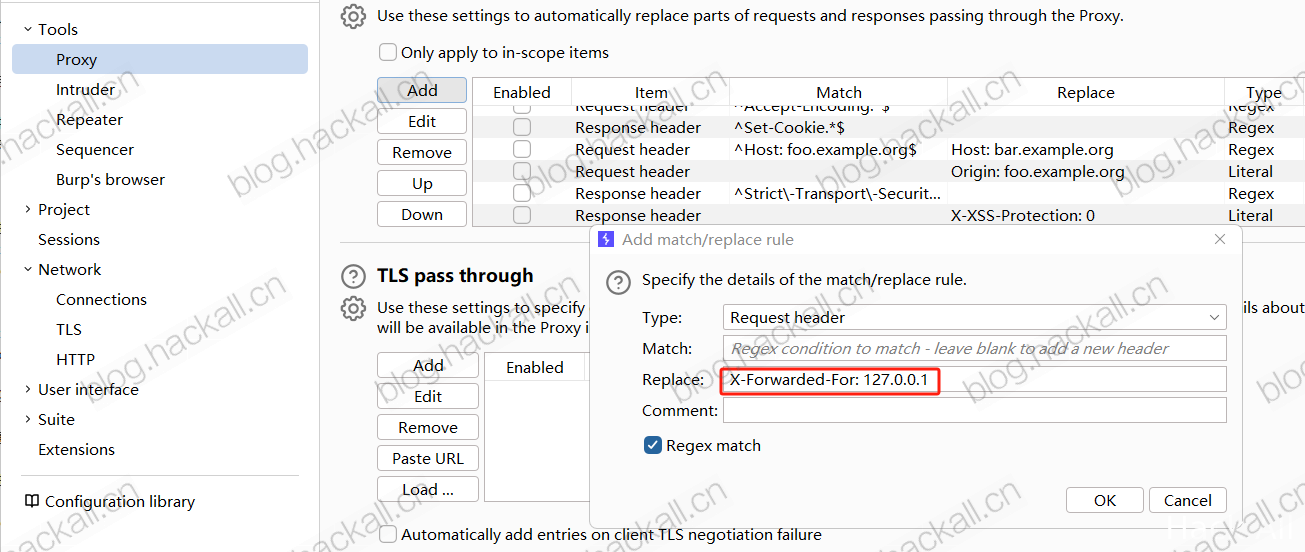Screen dimensions: 1305x552
Task: Click the gear icon beside match/replace description
Action: coord(352,16)
